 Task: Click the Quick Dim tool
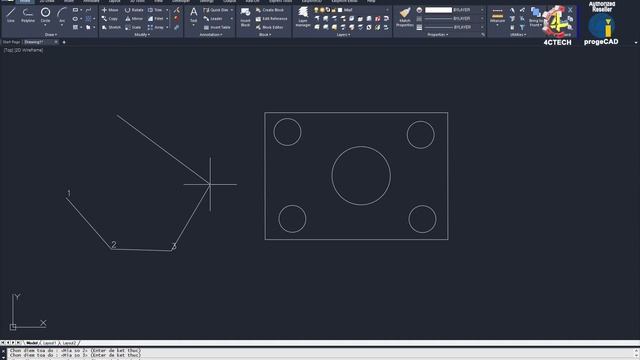coord(216,10)
